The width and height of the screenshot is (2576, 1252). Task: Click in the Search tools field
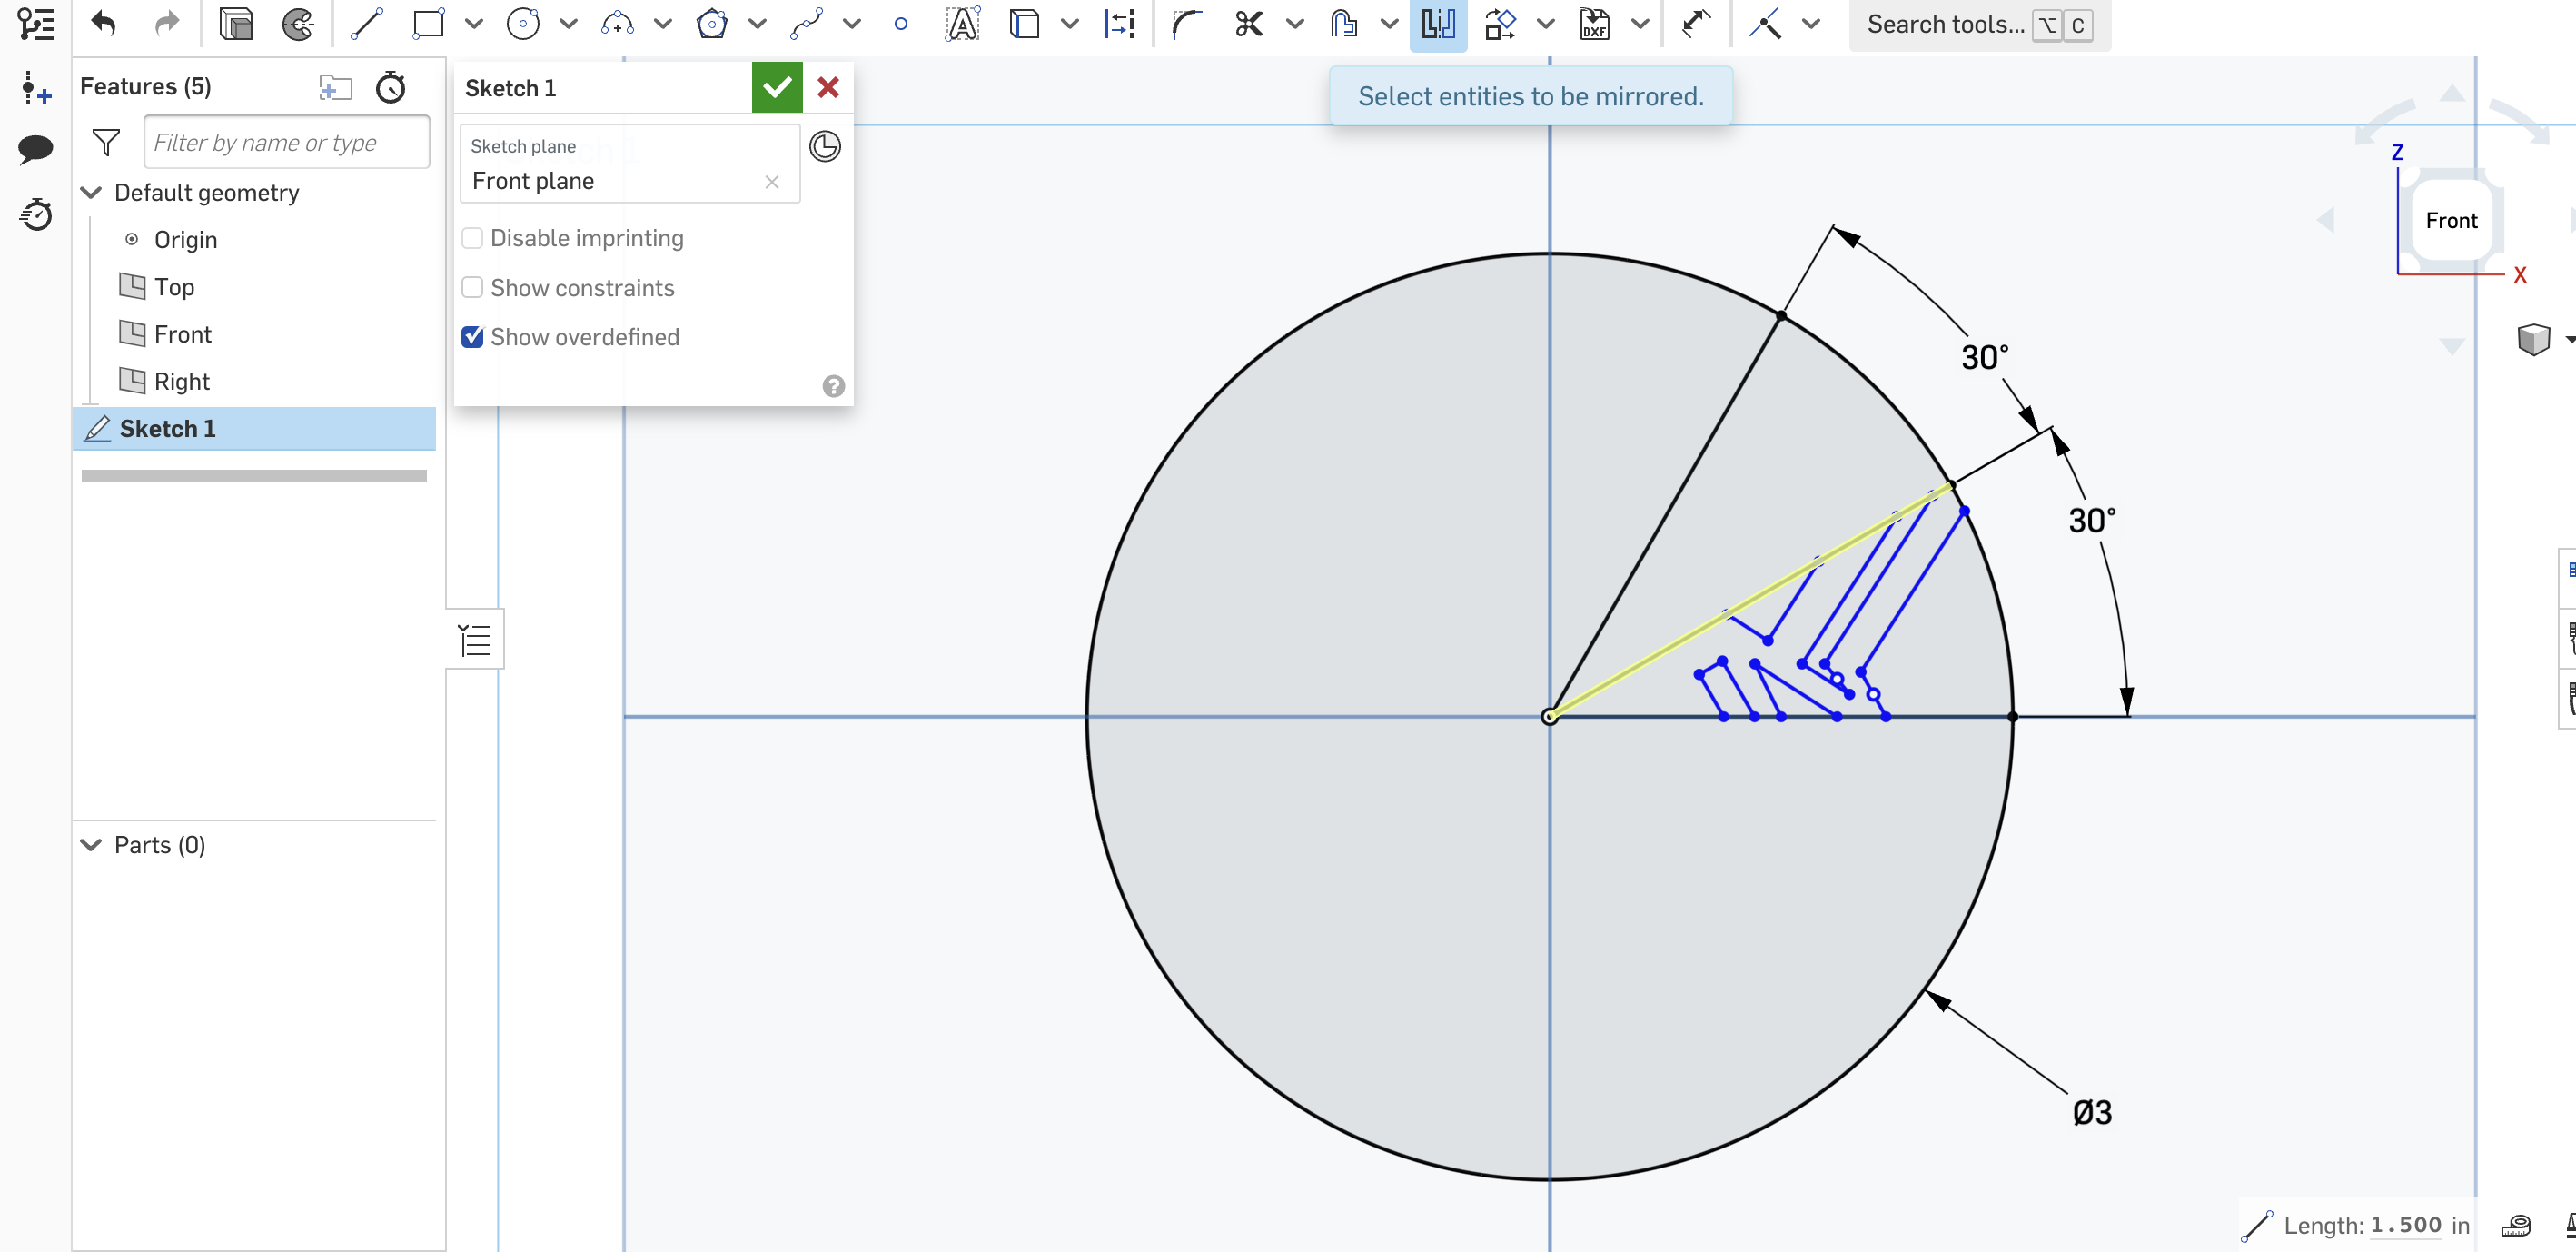point(1945,24)
